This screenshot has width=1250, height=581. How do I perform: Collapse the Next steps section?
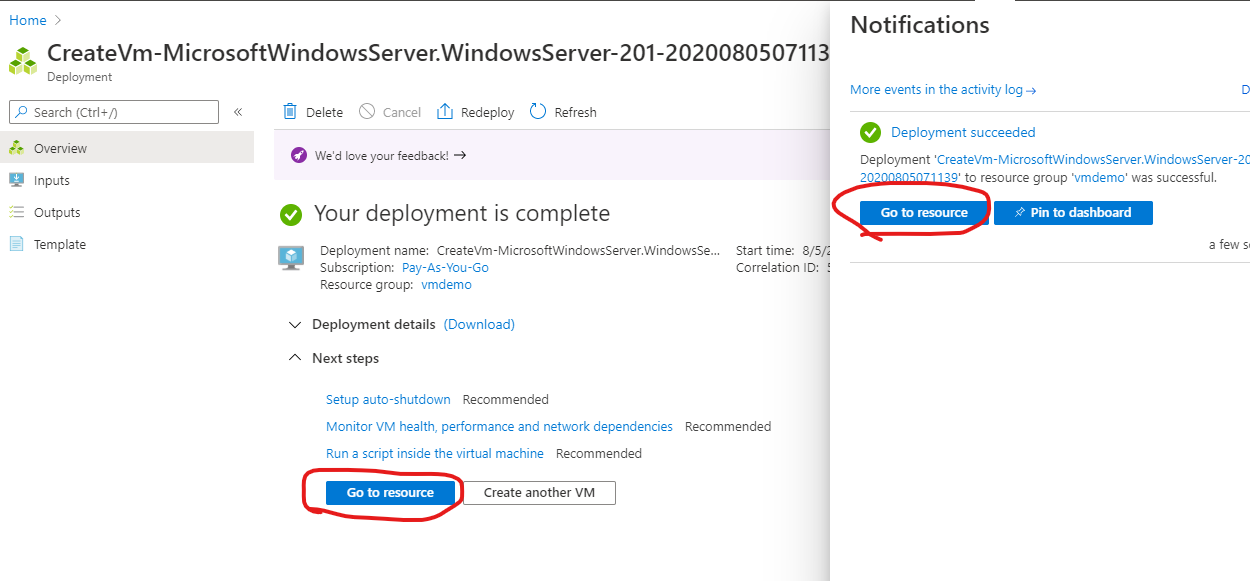pyautogui.click(x=294, y=357)
